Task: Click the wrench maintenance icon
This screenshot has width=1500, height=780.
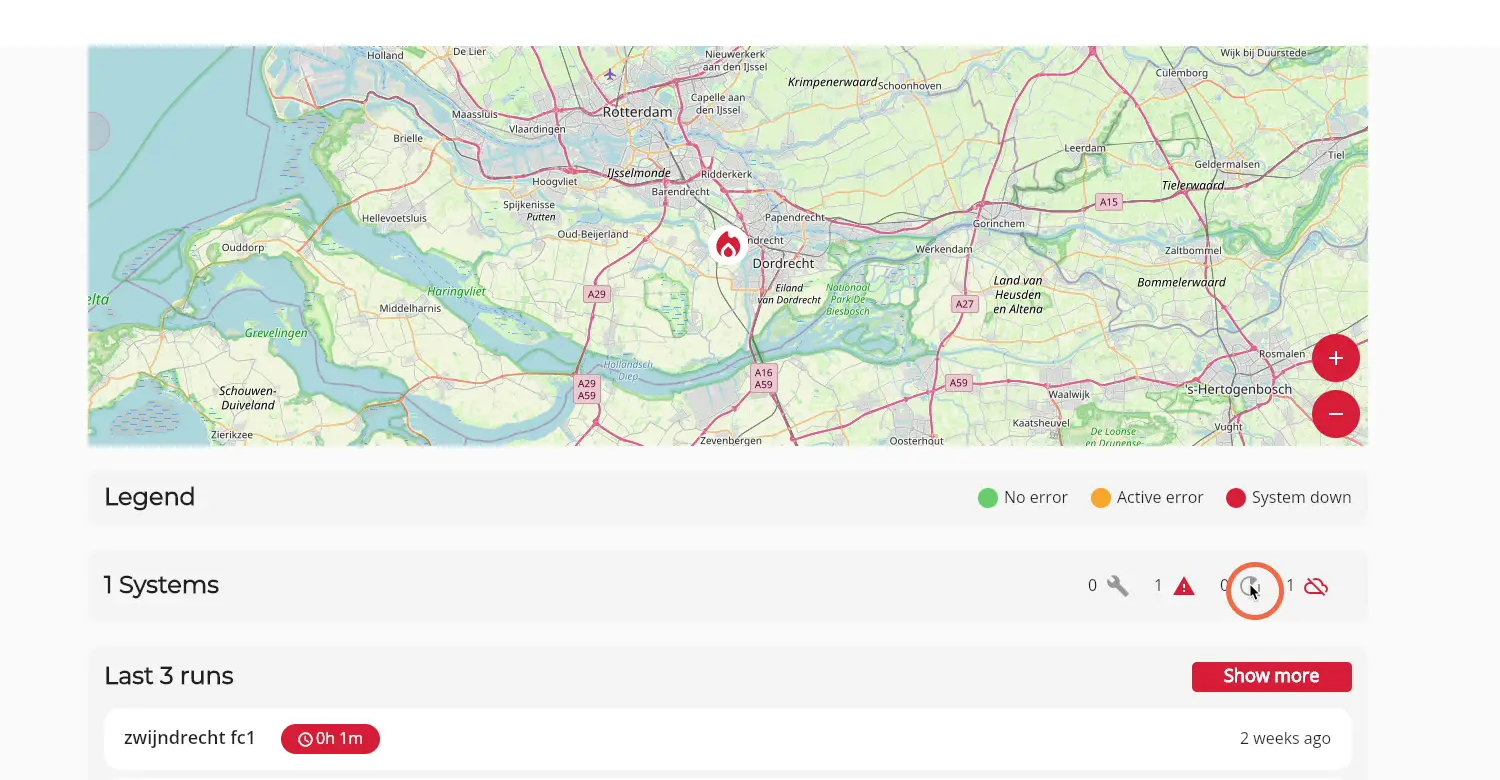Action: click(x=1118, y=586)
